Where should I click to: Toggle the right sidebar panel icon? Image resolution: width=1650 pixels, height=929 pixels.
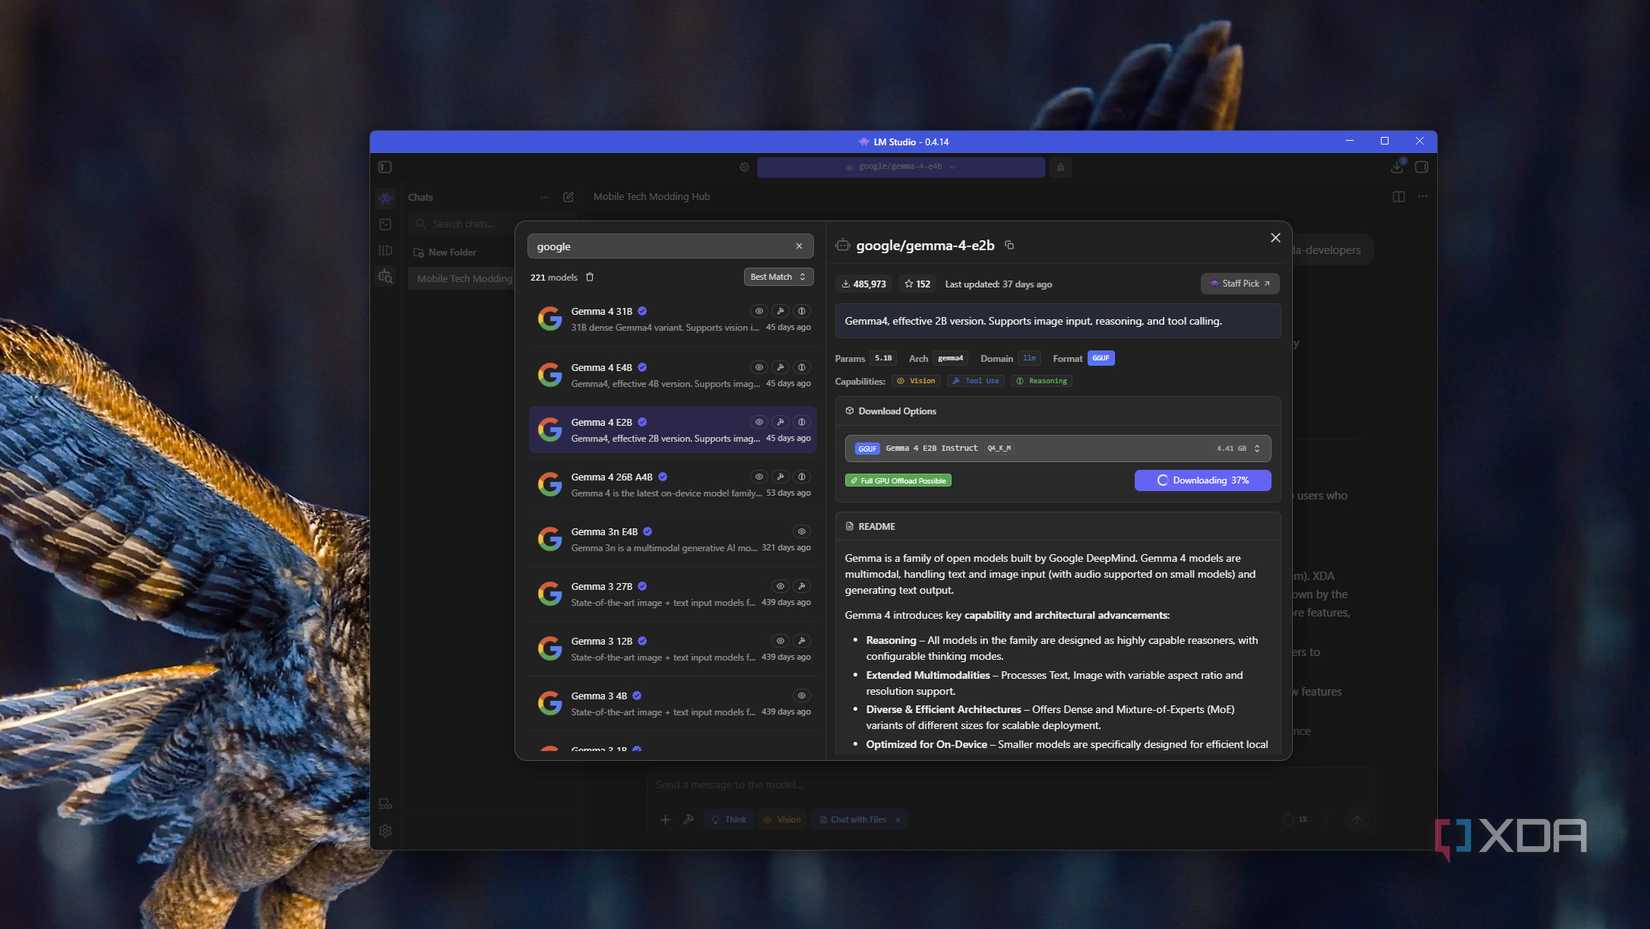click(x=1421, y=167)
